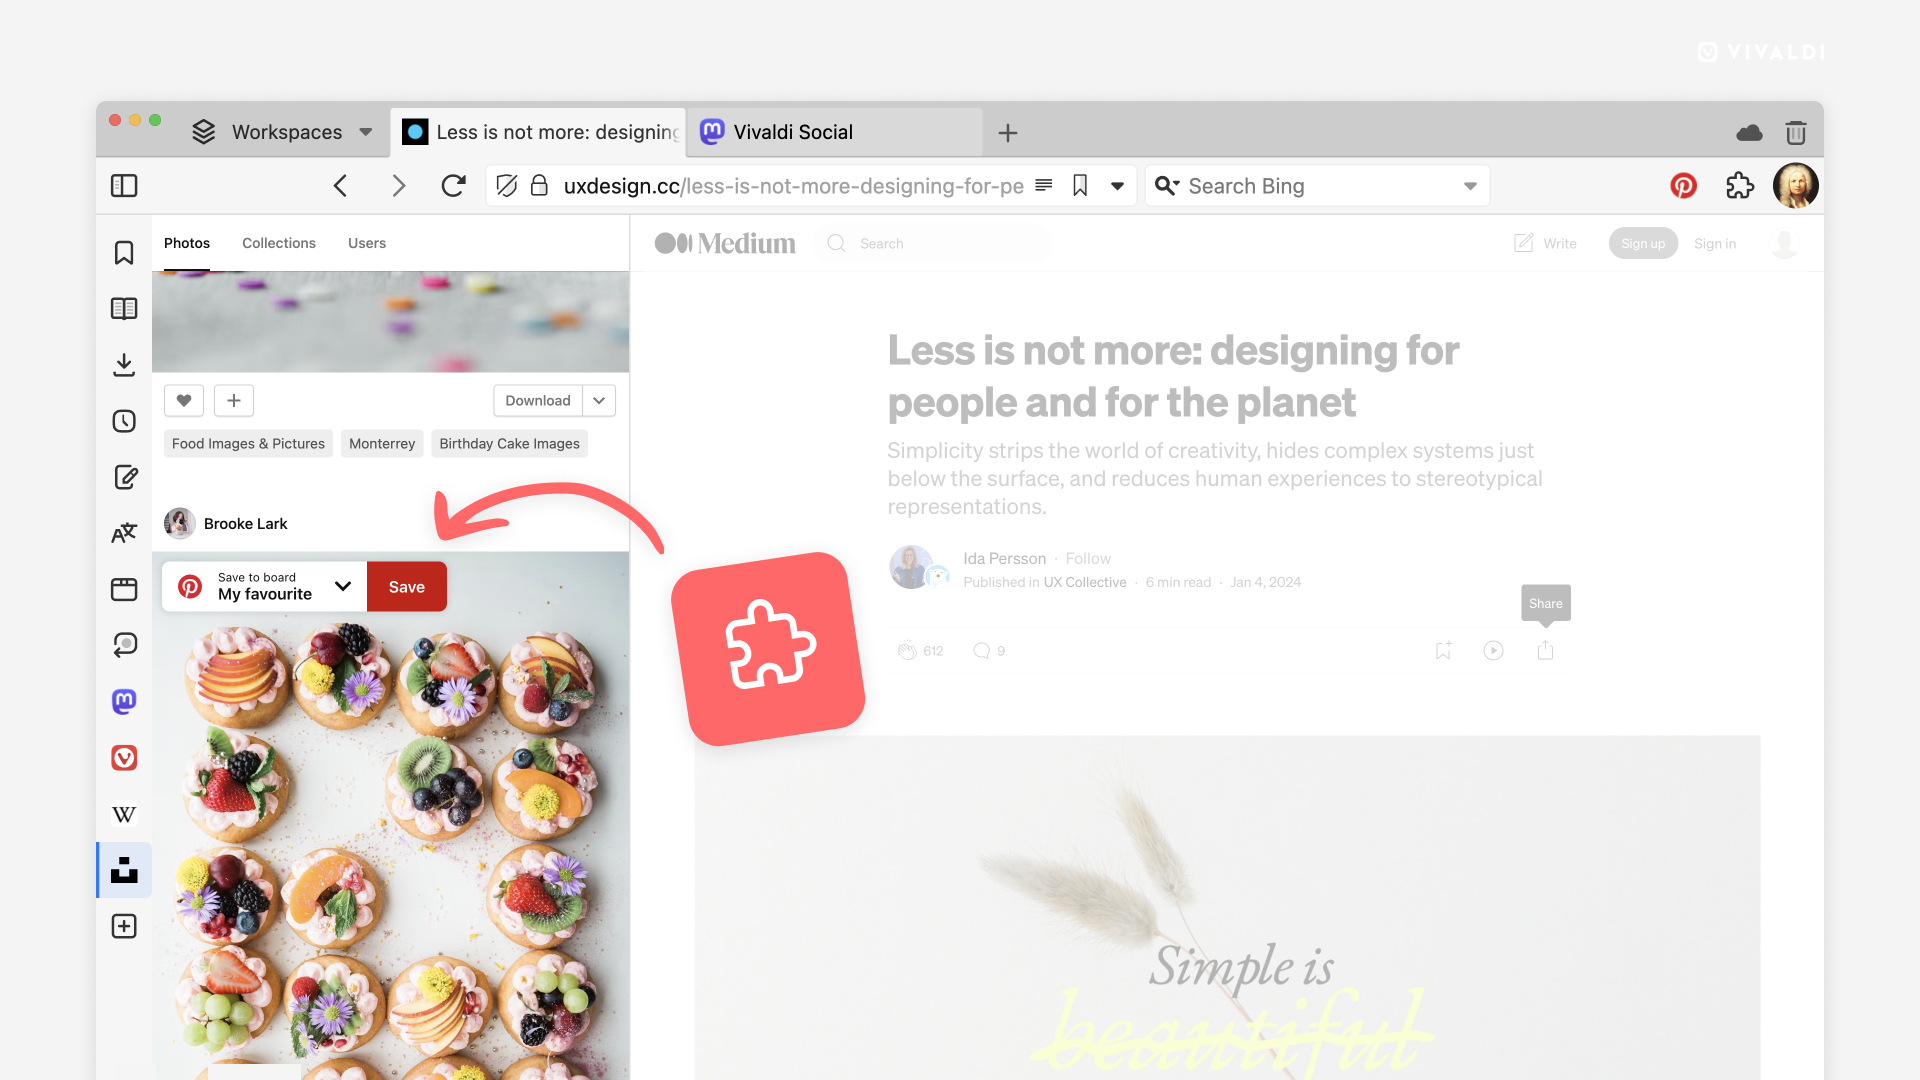Click the Downloads panel icon

(x=124, y=364)
